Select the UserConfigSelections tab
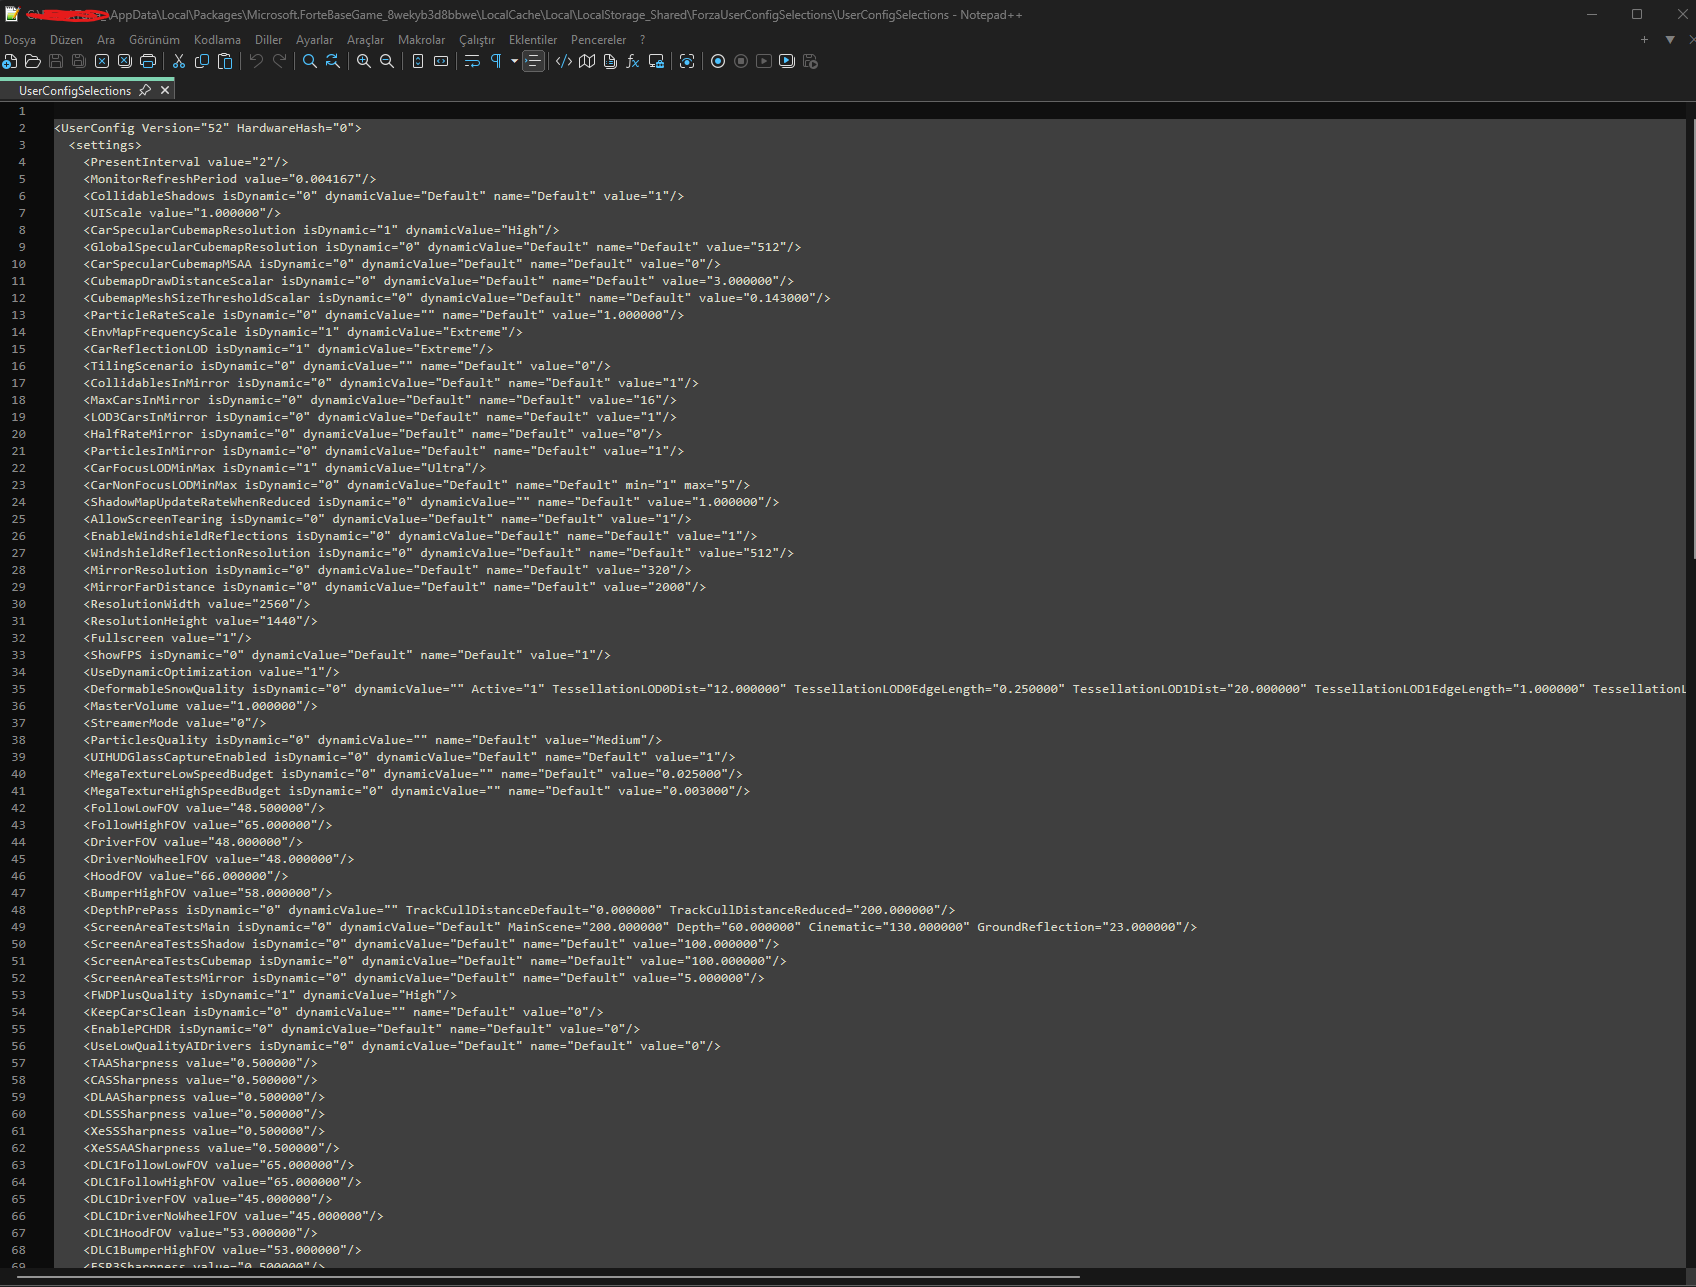Image resolution: width=1696 pixels, height=1287 pixels. [75, 91]
